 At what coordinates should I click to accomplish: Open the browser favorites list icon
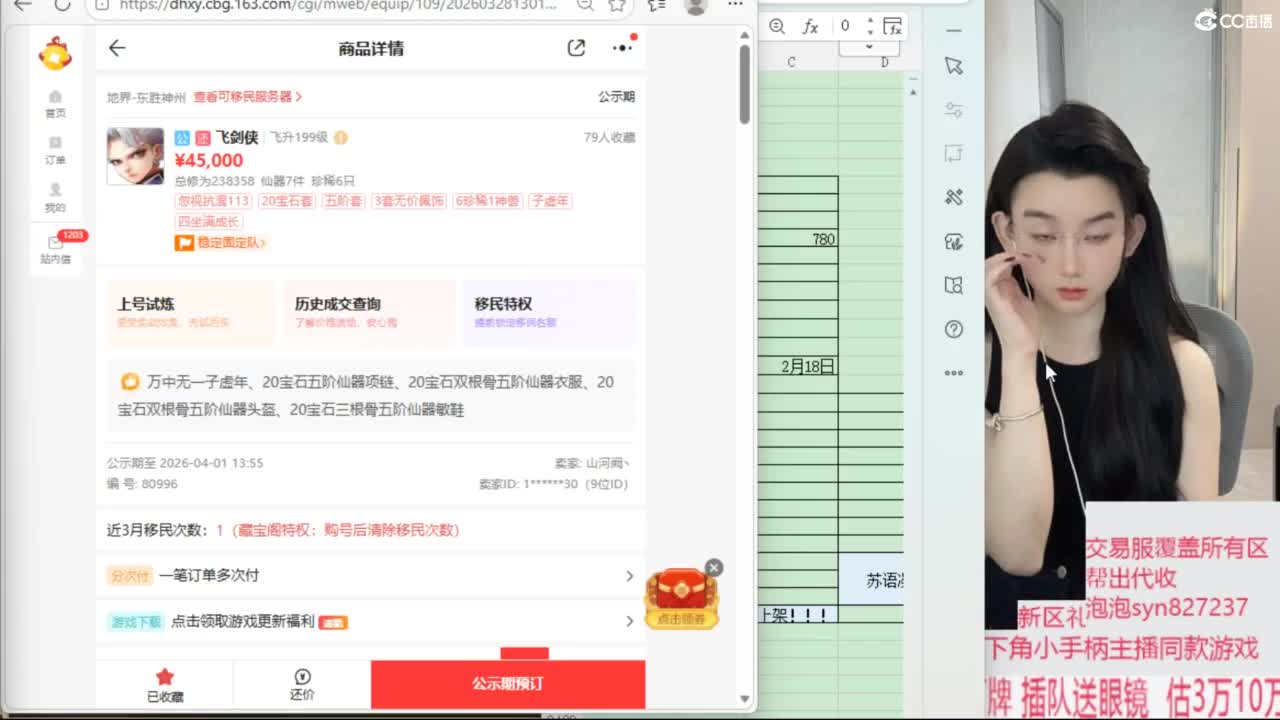(x=657, y=5)
